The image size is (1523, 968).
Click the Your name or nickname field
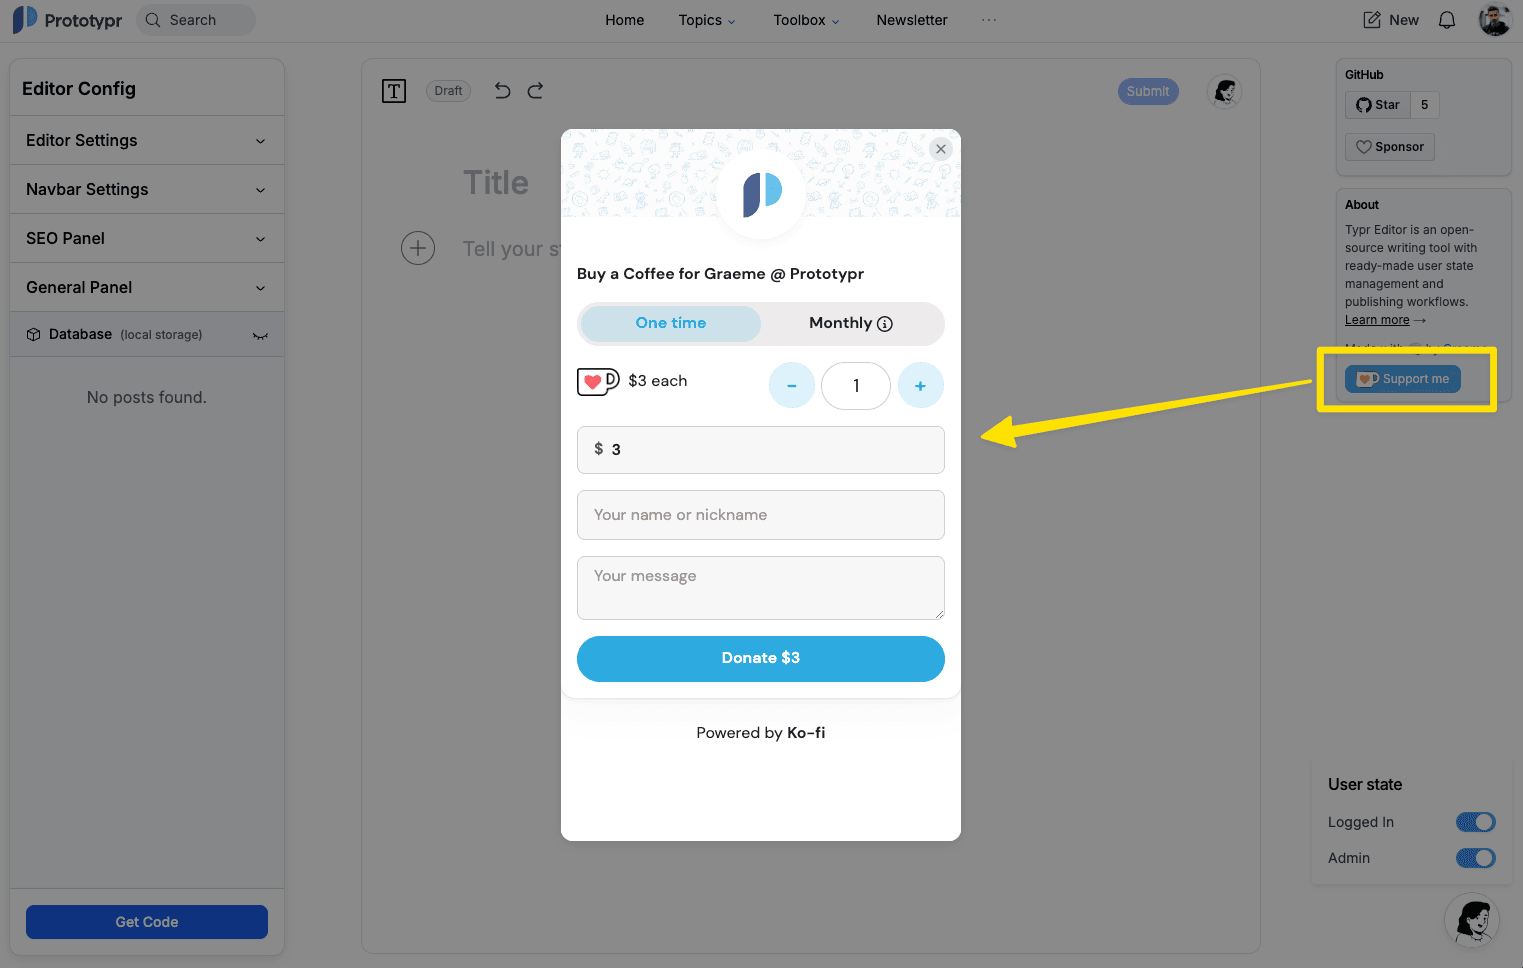click(761, 515)
